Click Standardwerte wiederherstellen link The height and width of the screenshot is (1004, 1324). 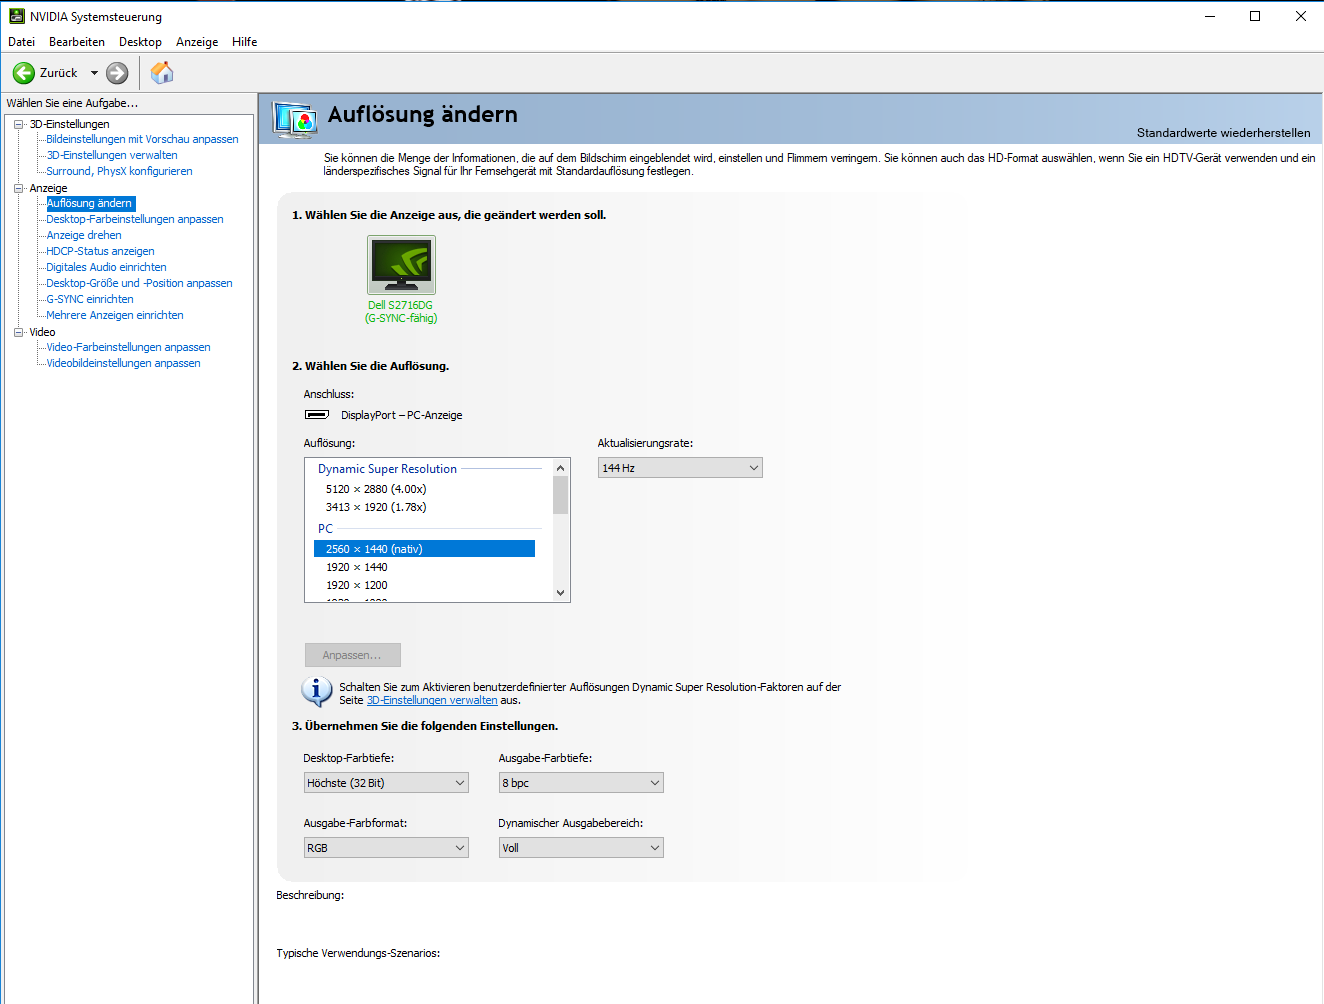click(x=1223, y=132)
